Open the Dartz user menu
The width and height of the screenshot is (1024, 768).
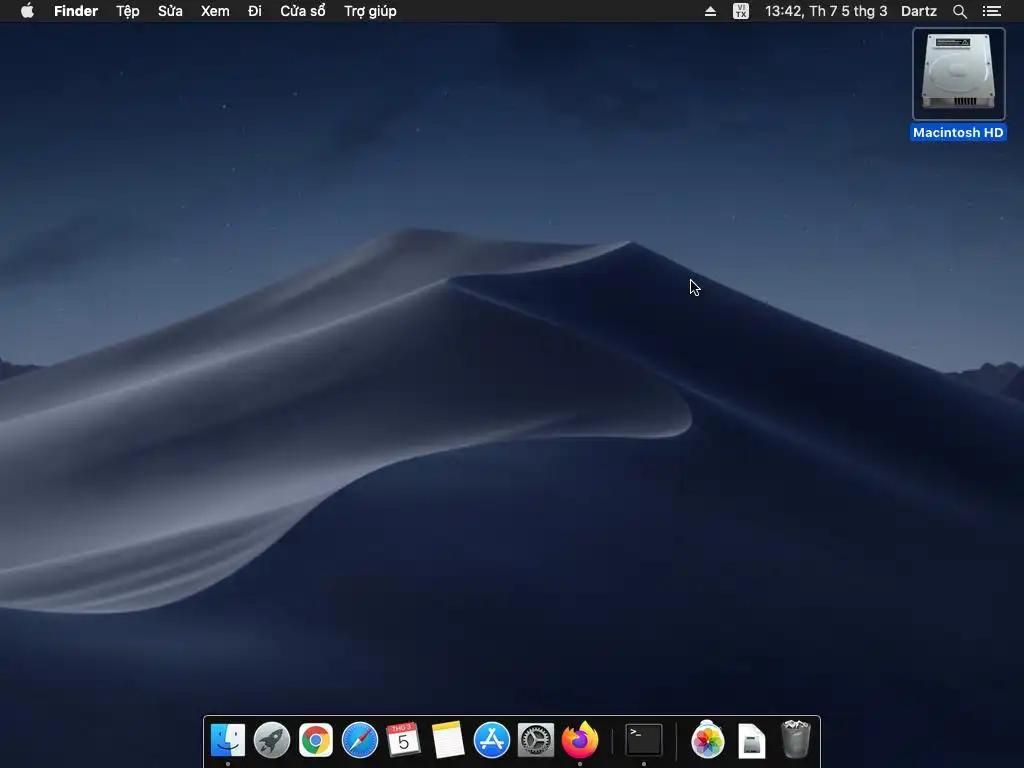[x=918, y=11]
